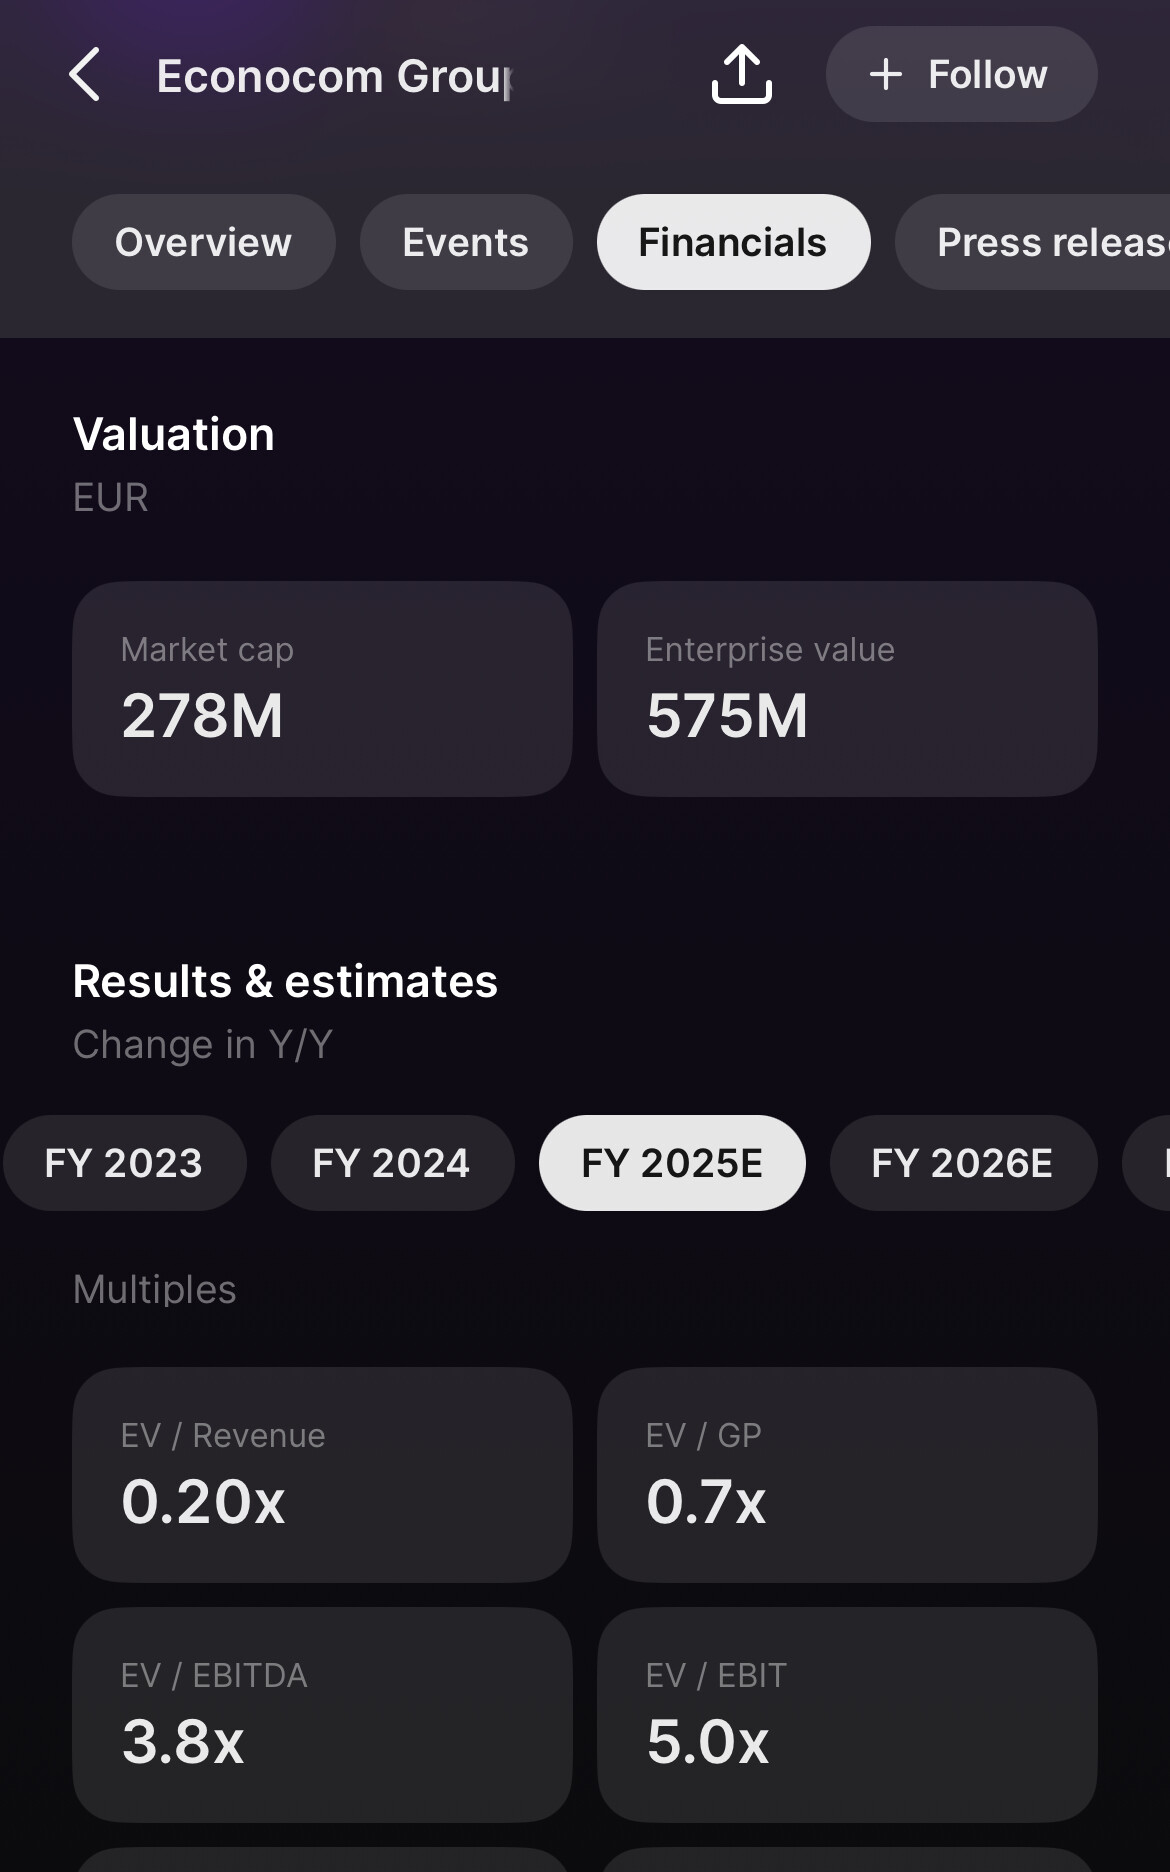The width and height of the screenshot is (1170, 1872).
Task: Tap the Results & estimates heading
Action: pos(285,981)
